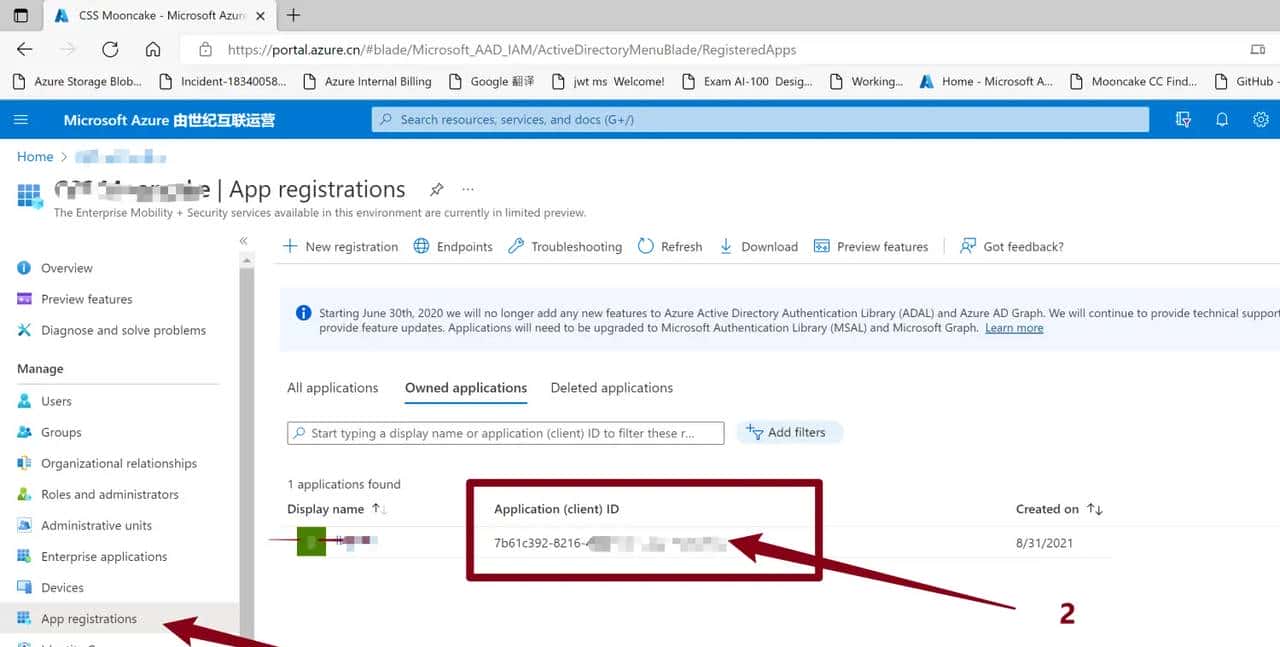Refresh the applications list
Image resolution: width=1280 pixels, height=647 pixels.
tap(669, 246)
